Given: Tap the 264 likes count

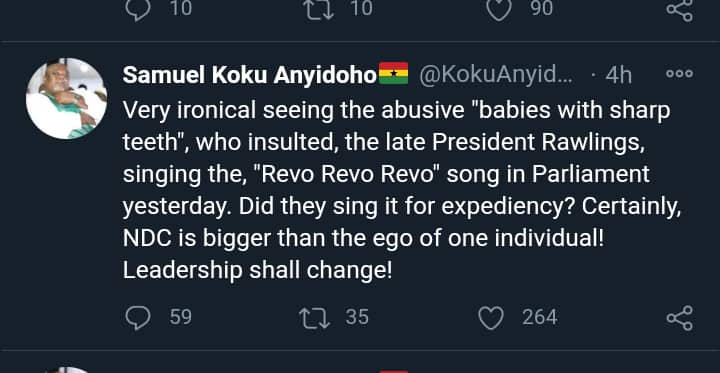Looking at the screenshot, I should (x=540, y=317).
